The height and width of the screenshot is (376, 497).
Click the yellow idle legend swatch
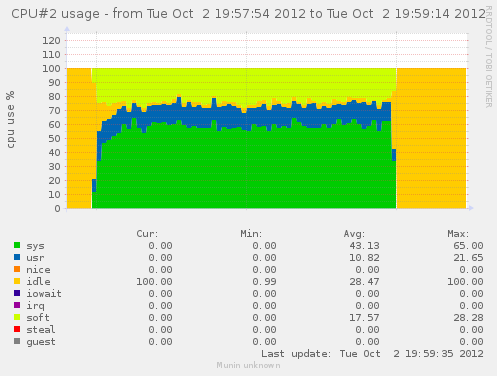17,281
